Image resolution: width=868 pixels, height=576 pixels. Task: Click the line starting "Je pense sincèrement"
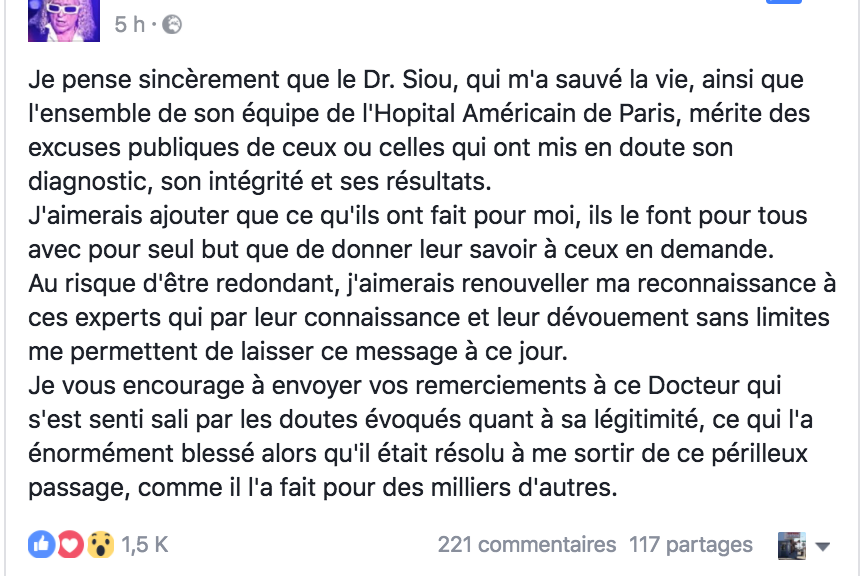pyautogui.click(x=415, y=80)
